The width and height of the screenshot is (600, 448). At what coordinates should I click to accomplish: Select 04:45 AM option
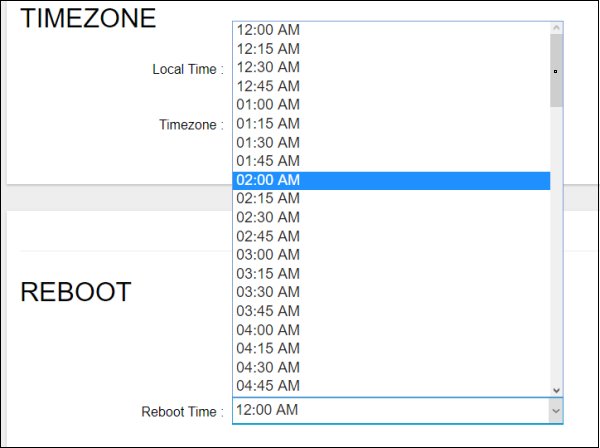point(391,386)
